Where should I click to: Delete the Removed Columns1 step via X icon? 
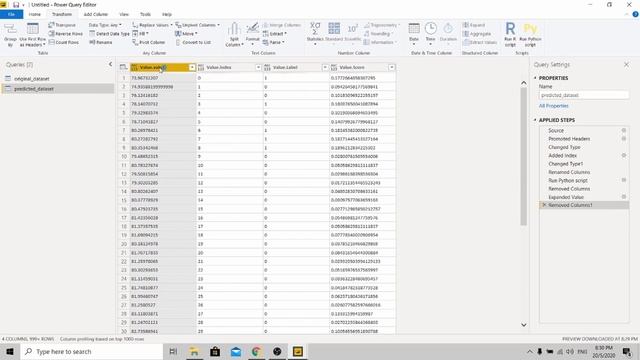tap(544, 205)
